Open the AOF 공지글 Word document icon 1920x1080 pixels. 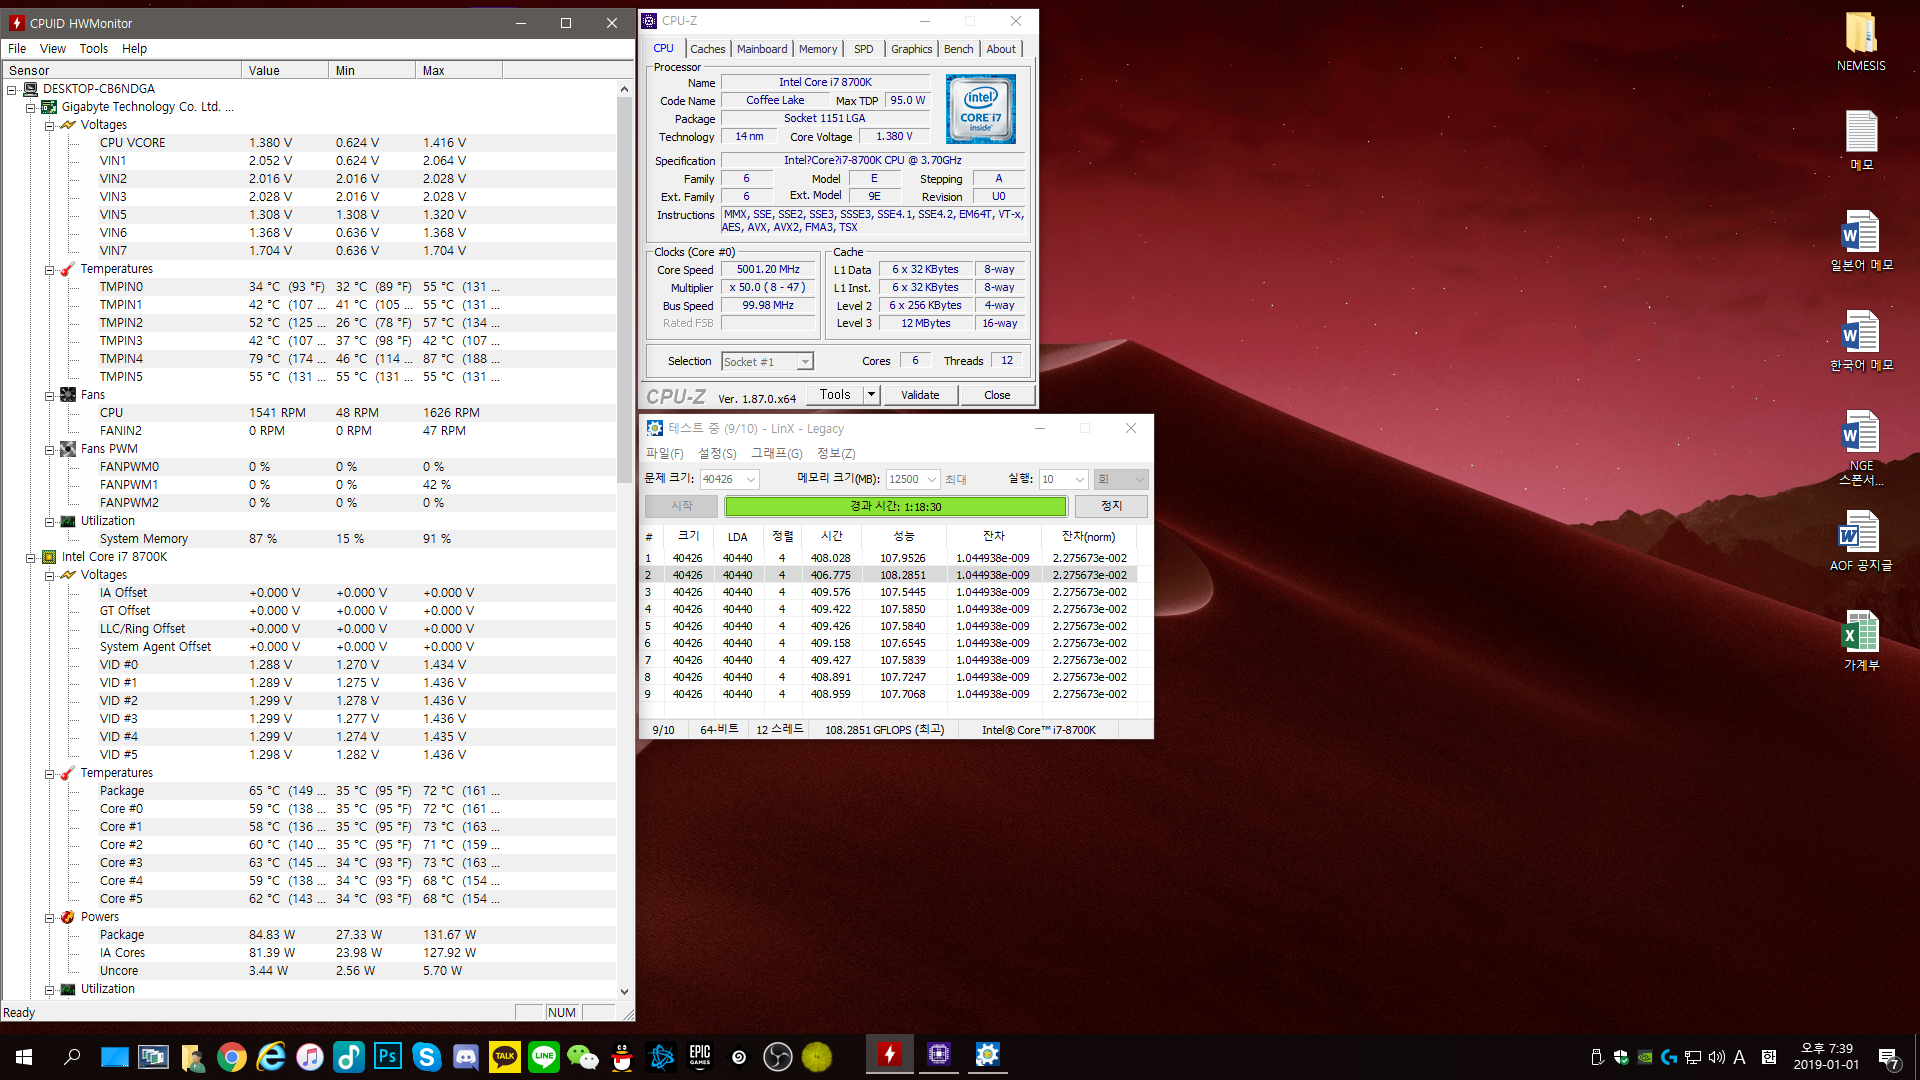point(1860,533)
